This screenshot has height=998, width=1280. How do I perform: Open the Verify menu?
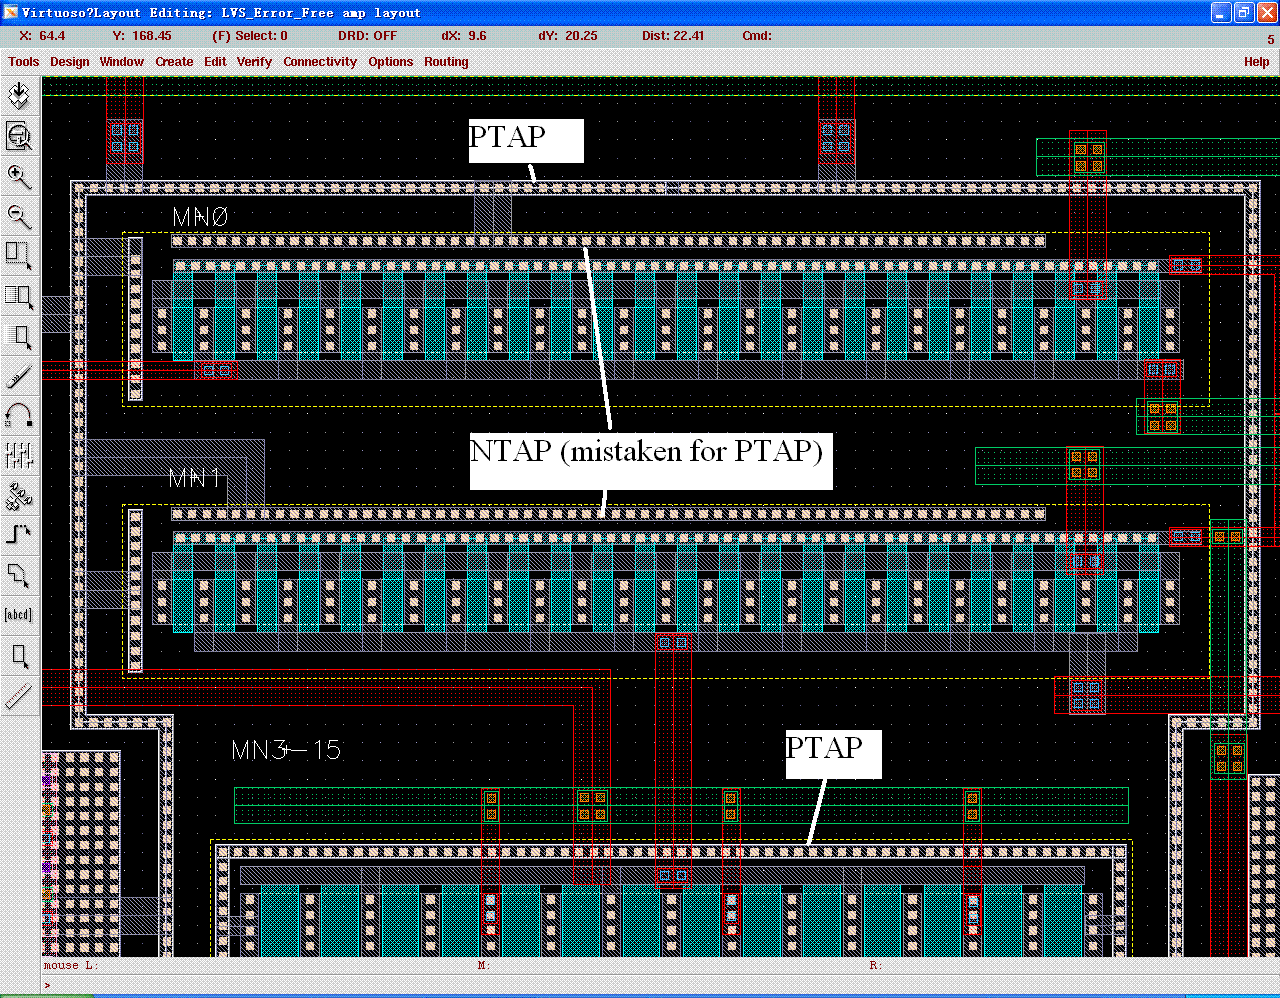click(x=254, y=61)
